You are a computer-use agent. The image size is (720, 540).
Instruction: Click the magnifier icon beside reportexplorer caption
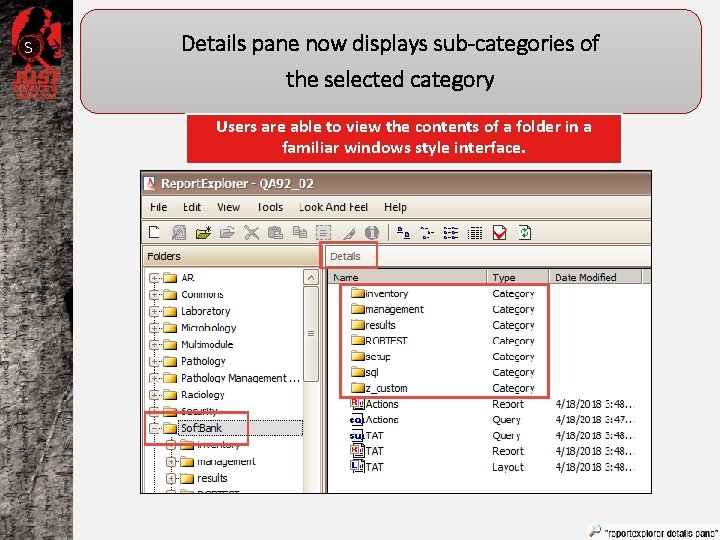(595, 531)
